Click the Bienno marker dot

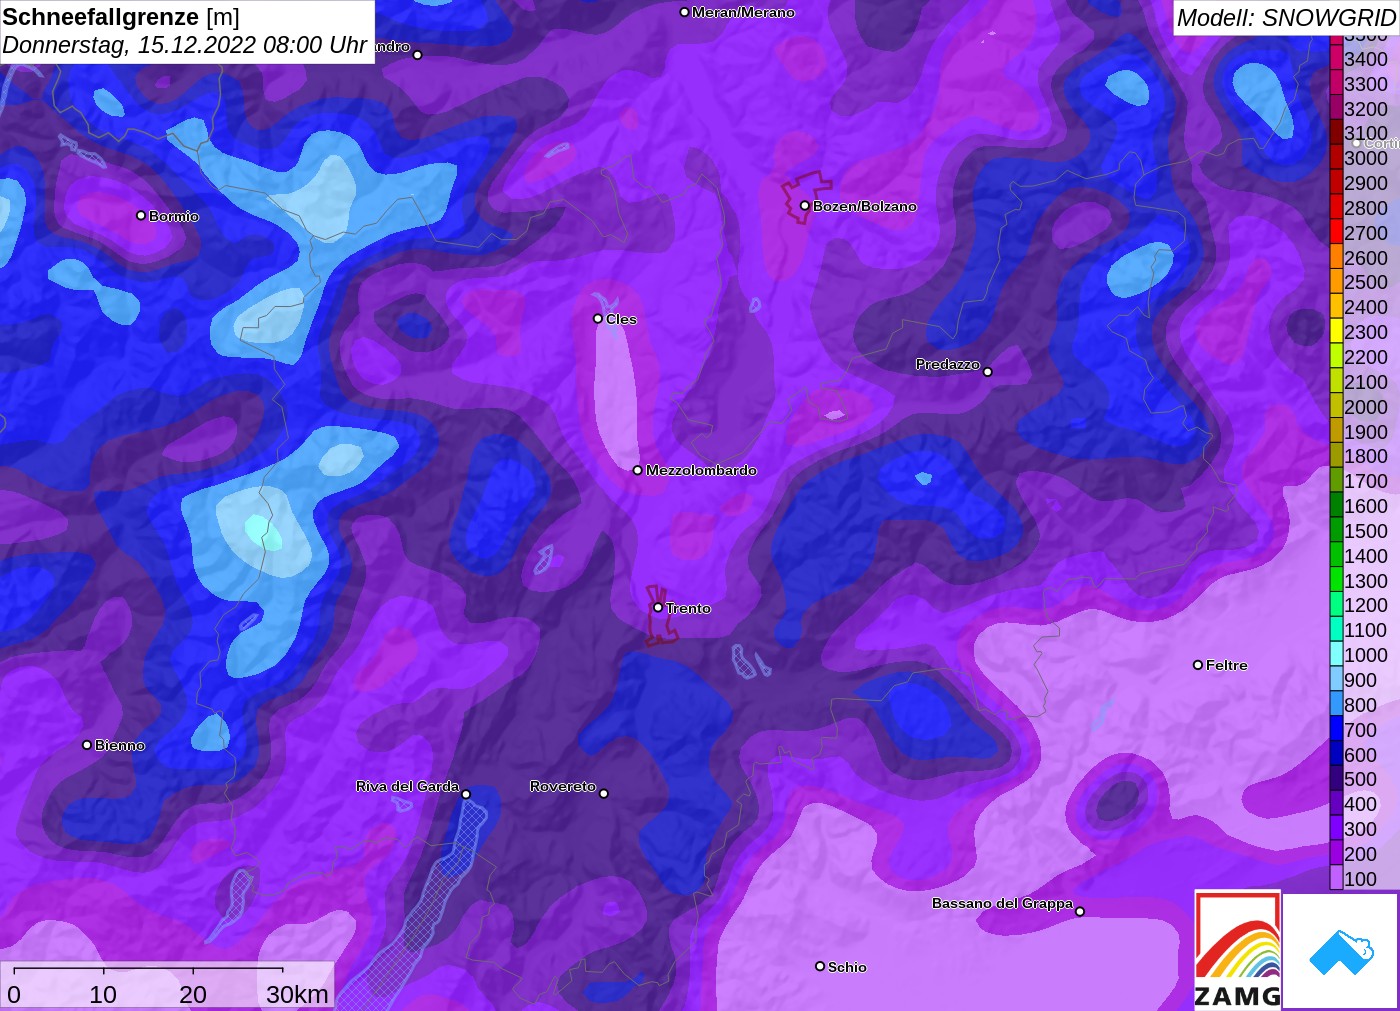[x=87, y=745]
